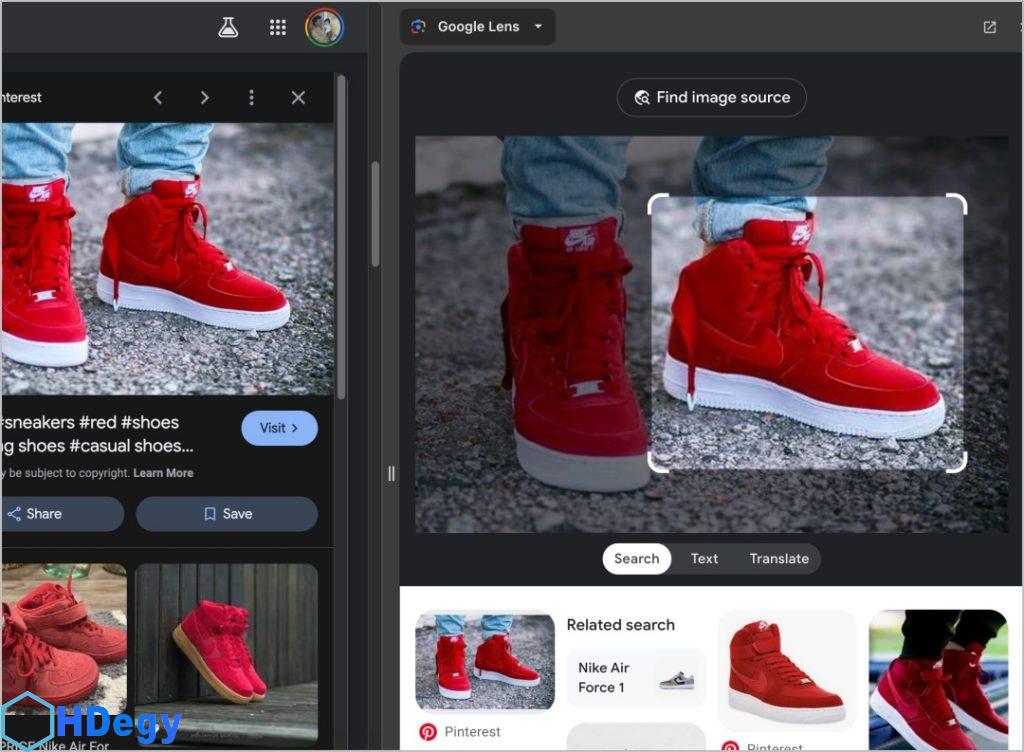
Task: Click the Google account profile avatar
Action: [324, 28]
